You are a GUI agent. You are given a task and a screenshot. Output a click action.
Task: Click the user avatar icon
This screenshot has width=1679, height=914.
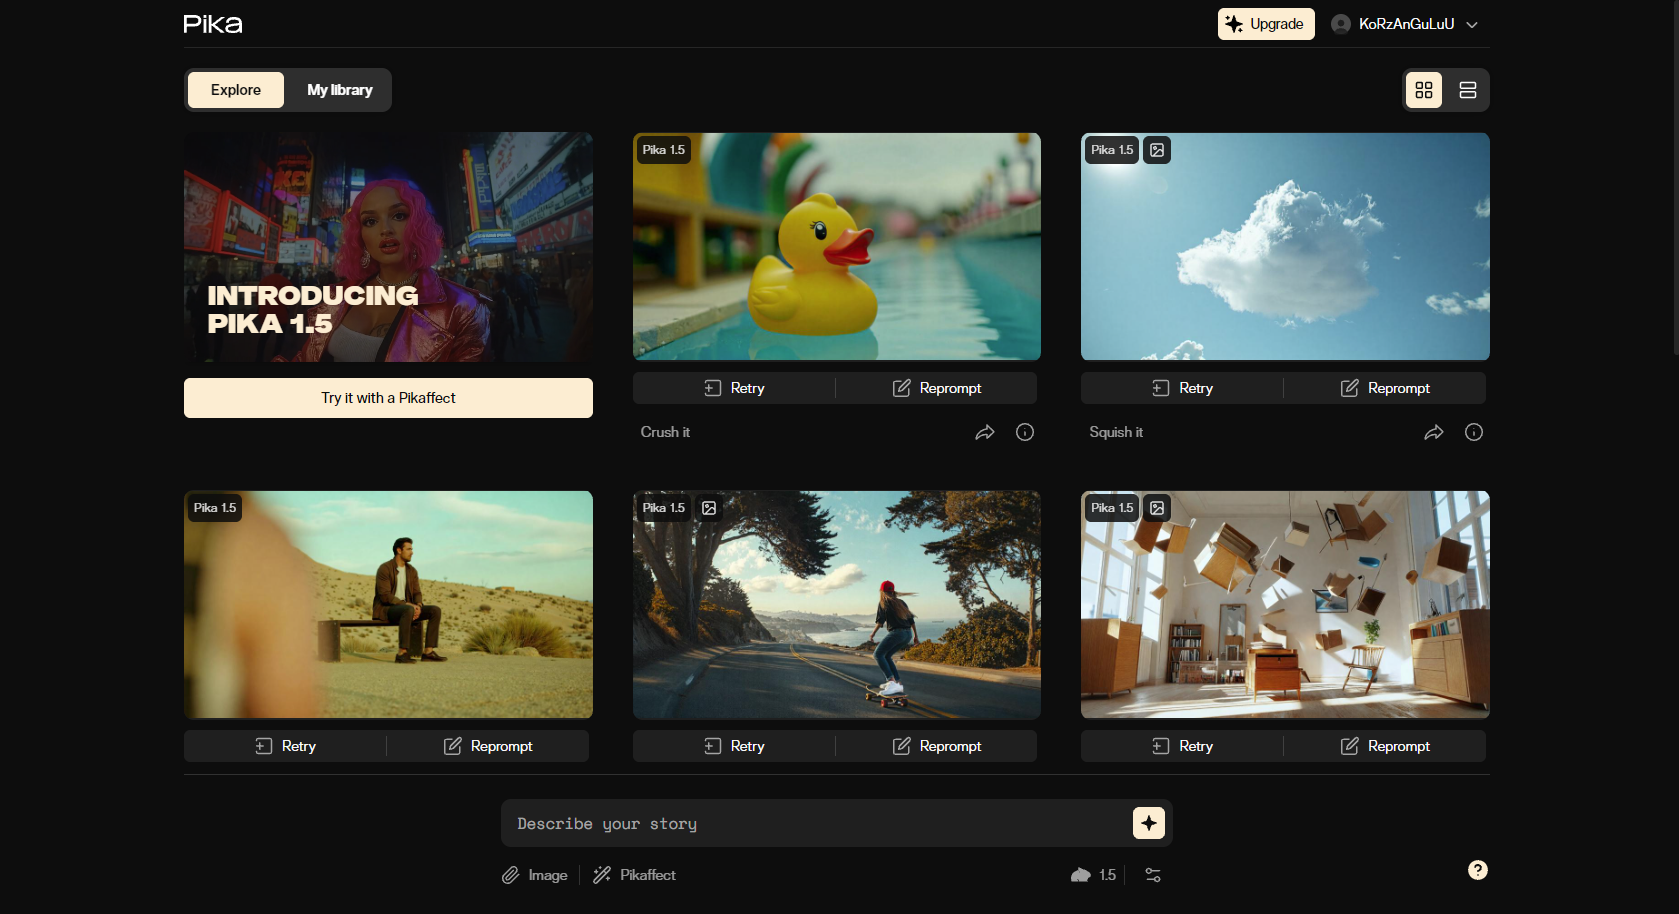pos(1341,24)
